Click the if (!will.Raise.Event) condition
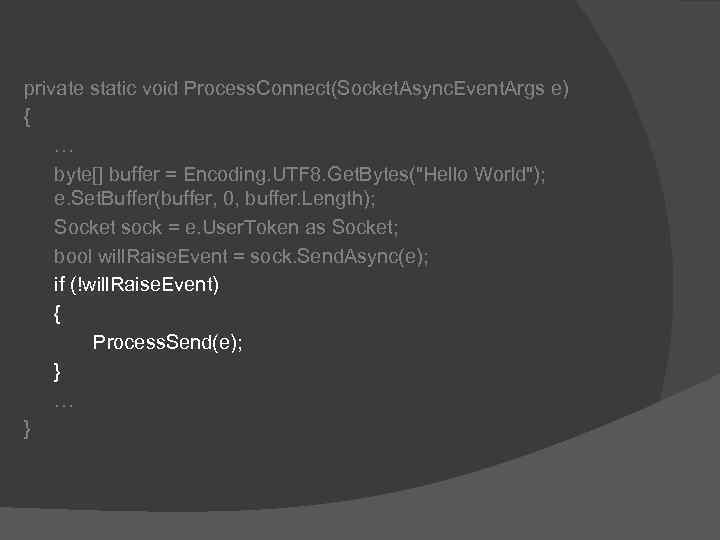The image size is (720, 540). point(136,284)
